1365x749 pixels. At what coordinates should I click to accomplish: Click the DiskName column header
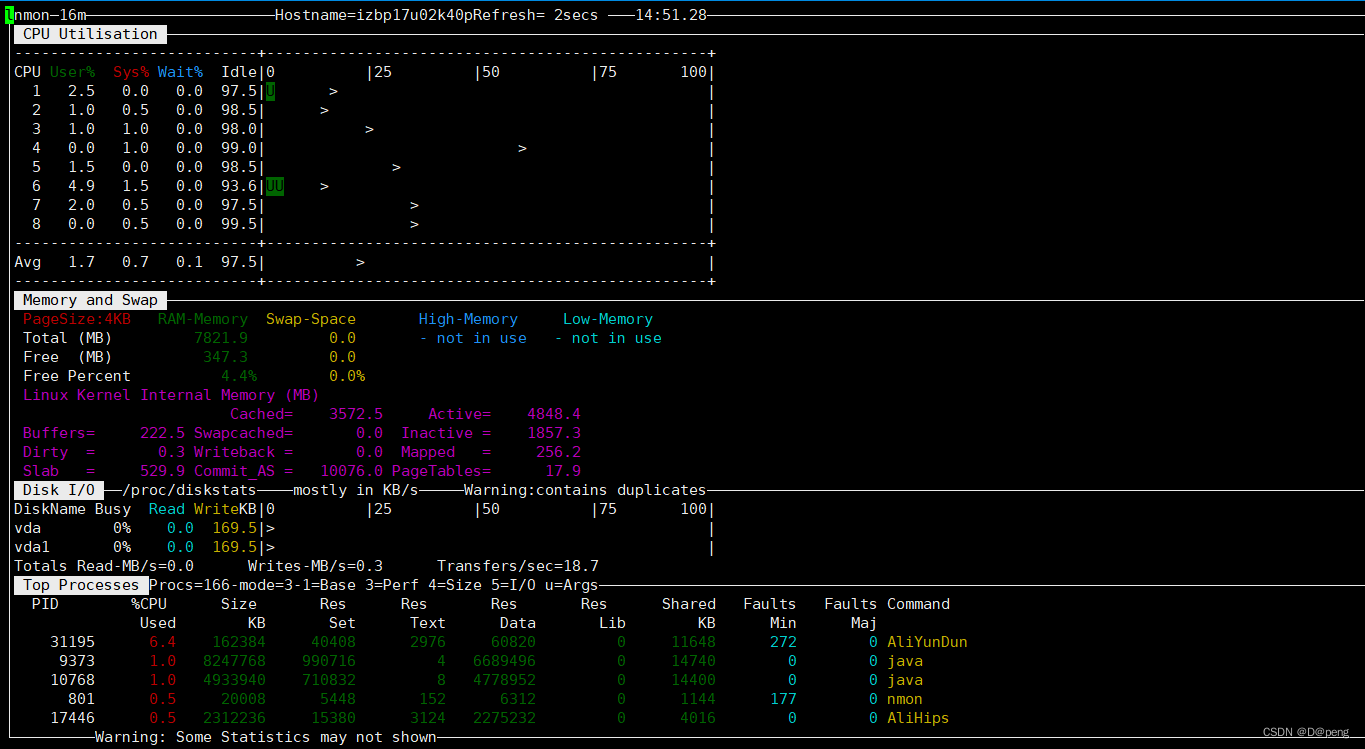pos(50,509)
